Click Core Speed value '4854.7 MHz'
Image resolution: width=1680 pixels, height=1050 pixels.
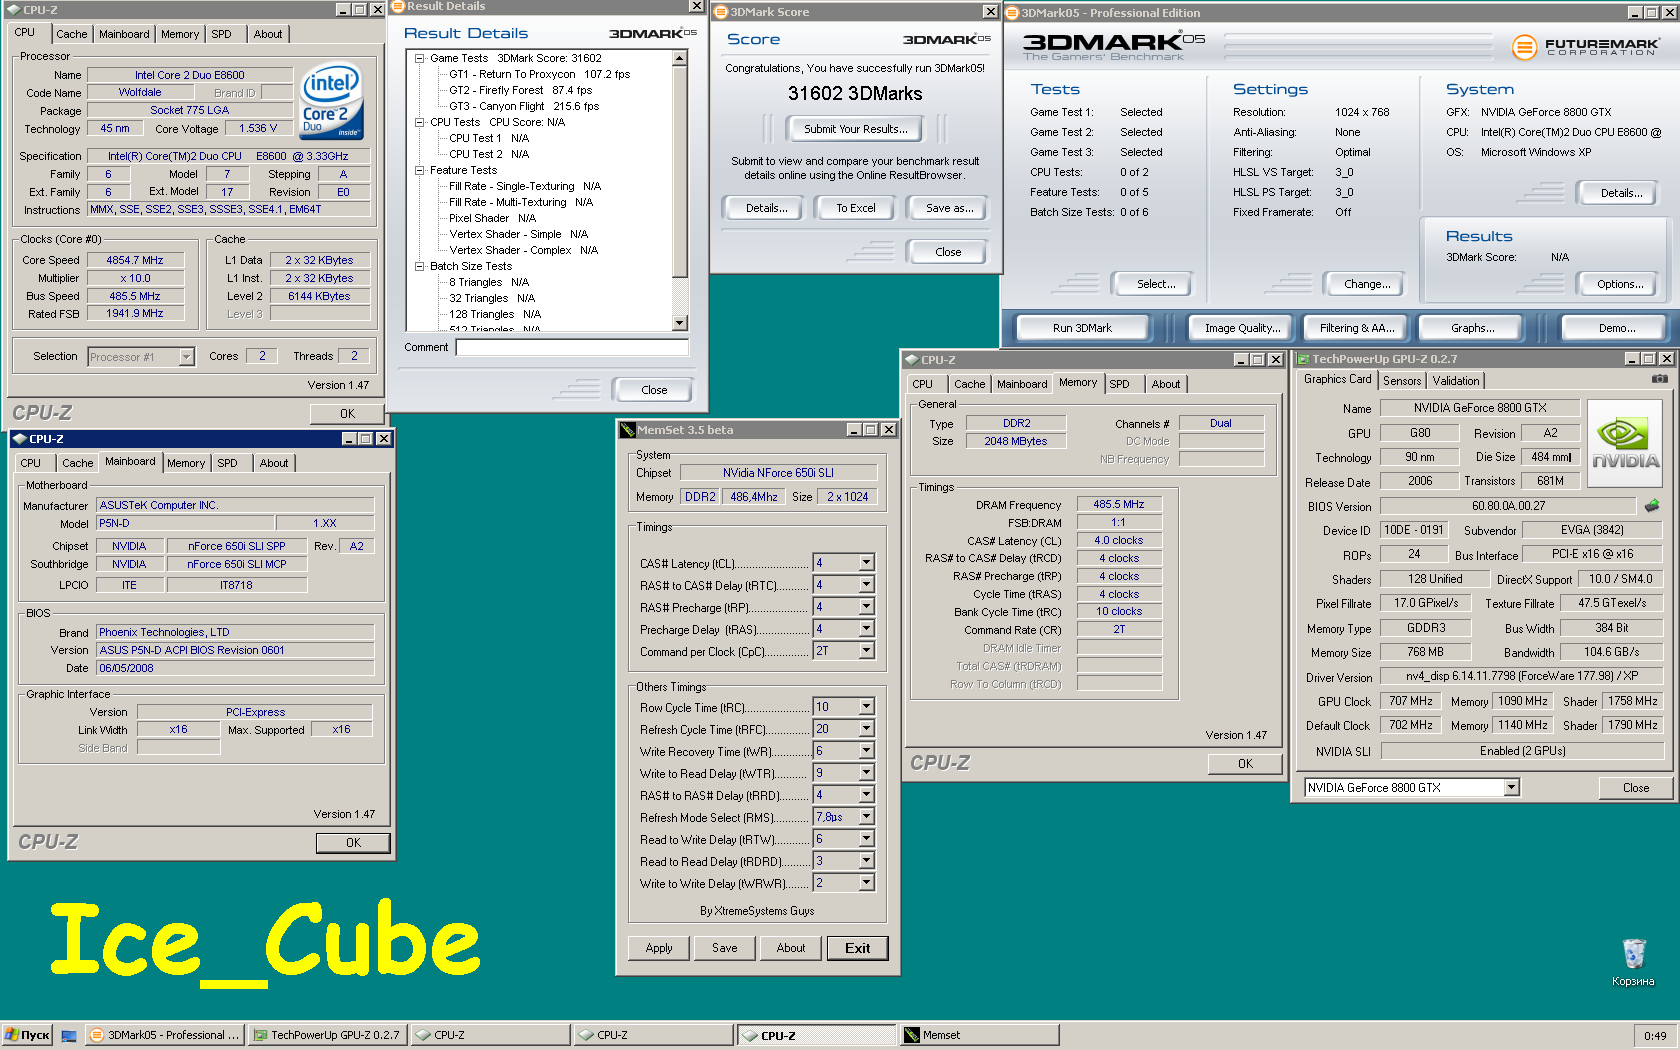(135, 260)
